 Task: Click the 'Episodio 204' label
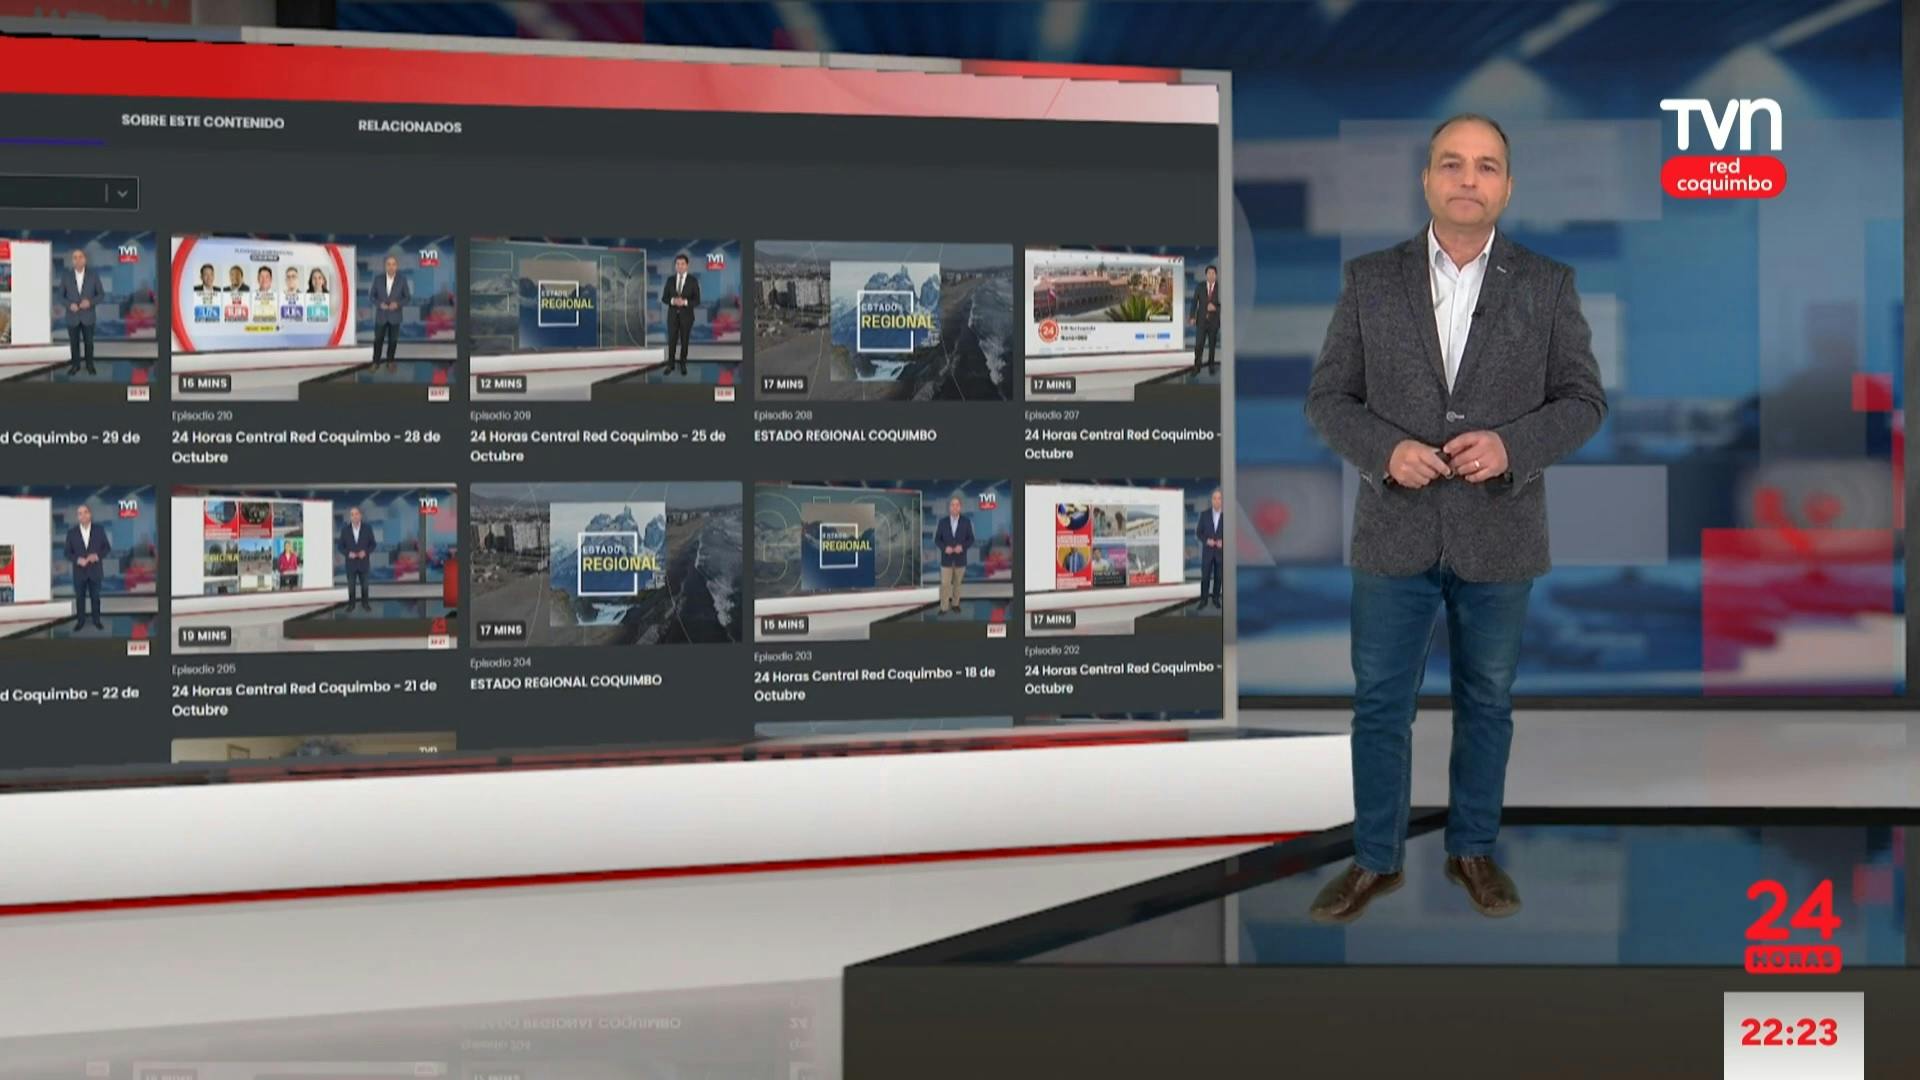click(x=500, y=662)
